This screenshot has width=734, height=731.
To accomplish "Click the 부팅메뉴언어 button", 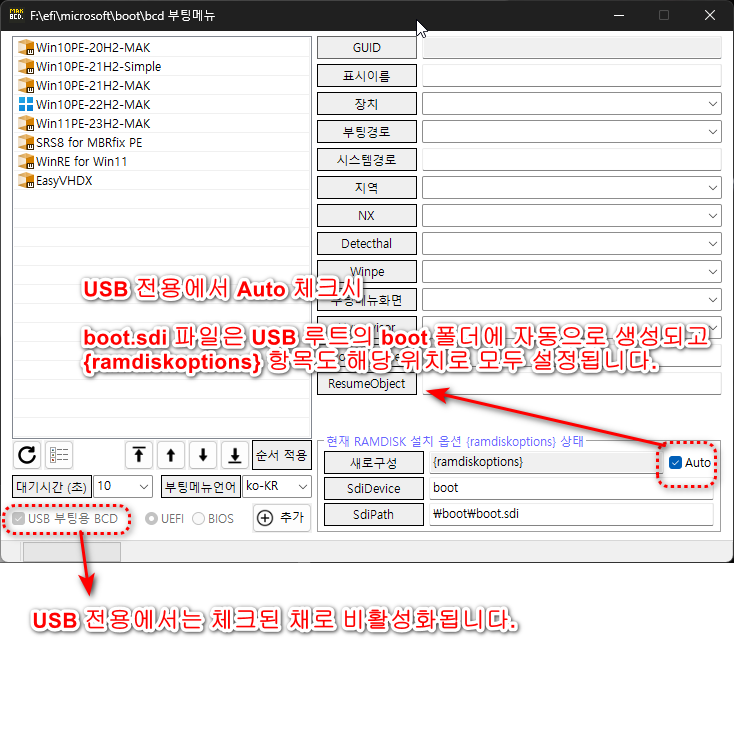I will (201, 487).
